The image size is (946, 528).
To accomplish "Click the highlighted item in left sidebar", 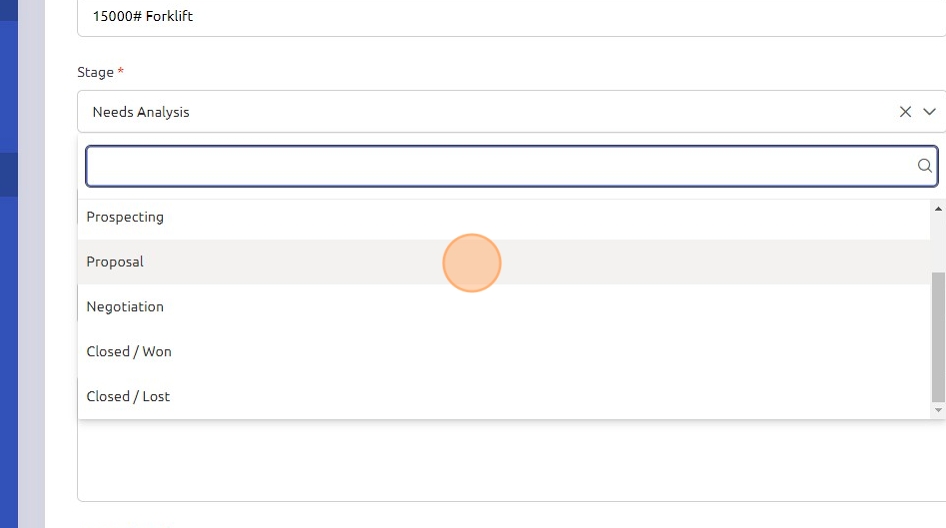I will pos(9,174).
